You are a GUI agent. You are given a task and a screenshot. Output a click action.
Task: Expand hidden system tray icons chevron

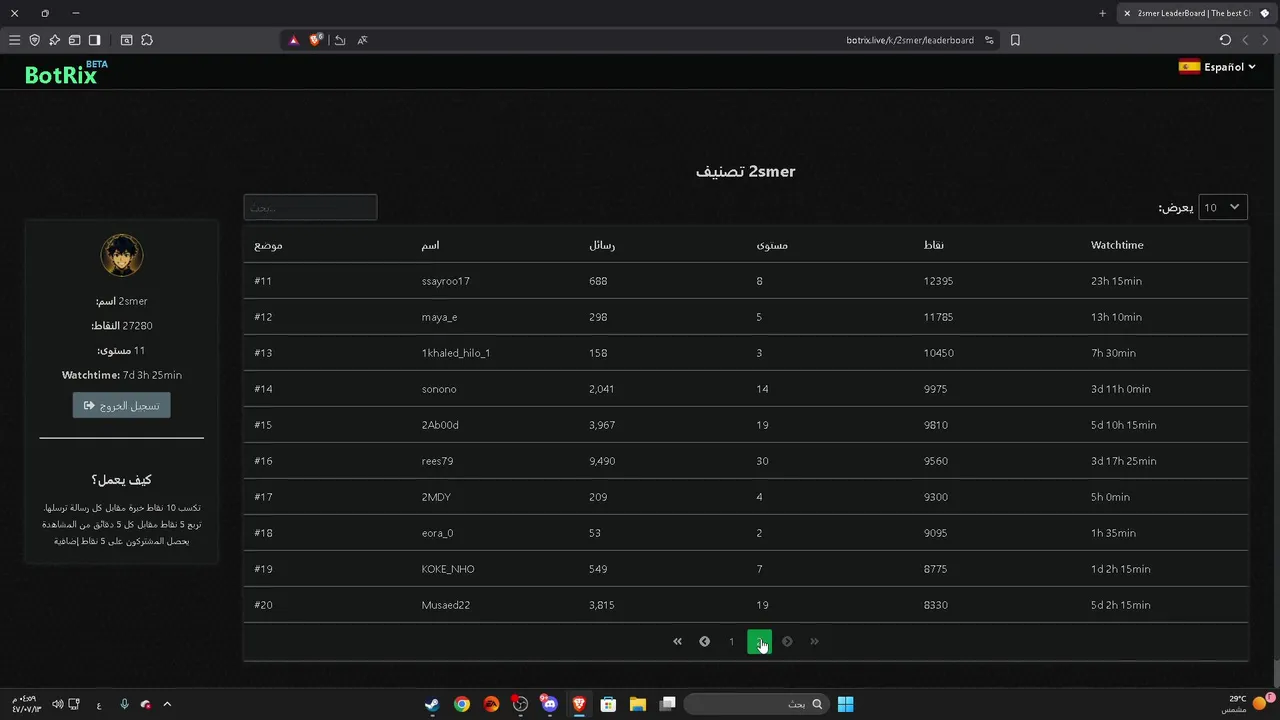pos(167,704)
